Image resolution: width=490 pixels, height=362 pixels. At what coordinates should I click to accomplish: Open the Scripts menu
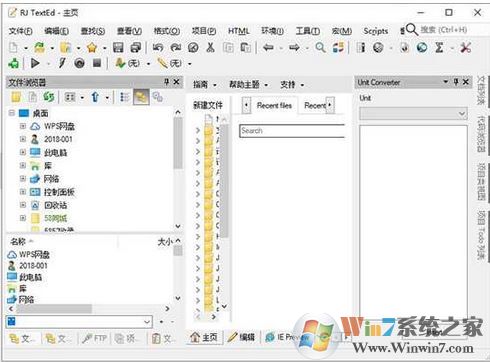click(x=376, y=31)
